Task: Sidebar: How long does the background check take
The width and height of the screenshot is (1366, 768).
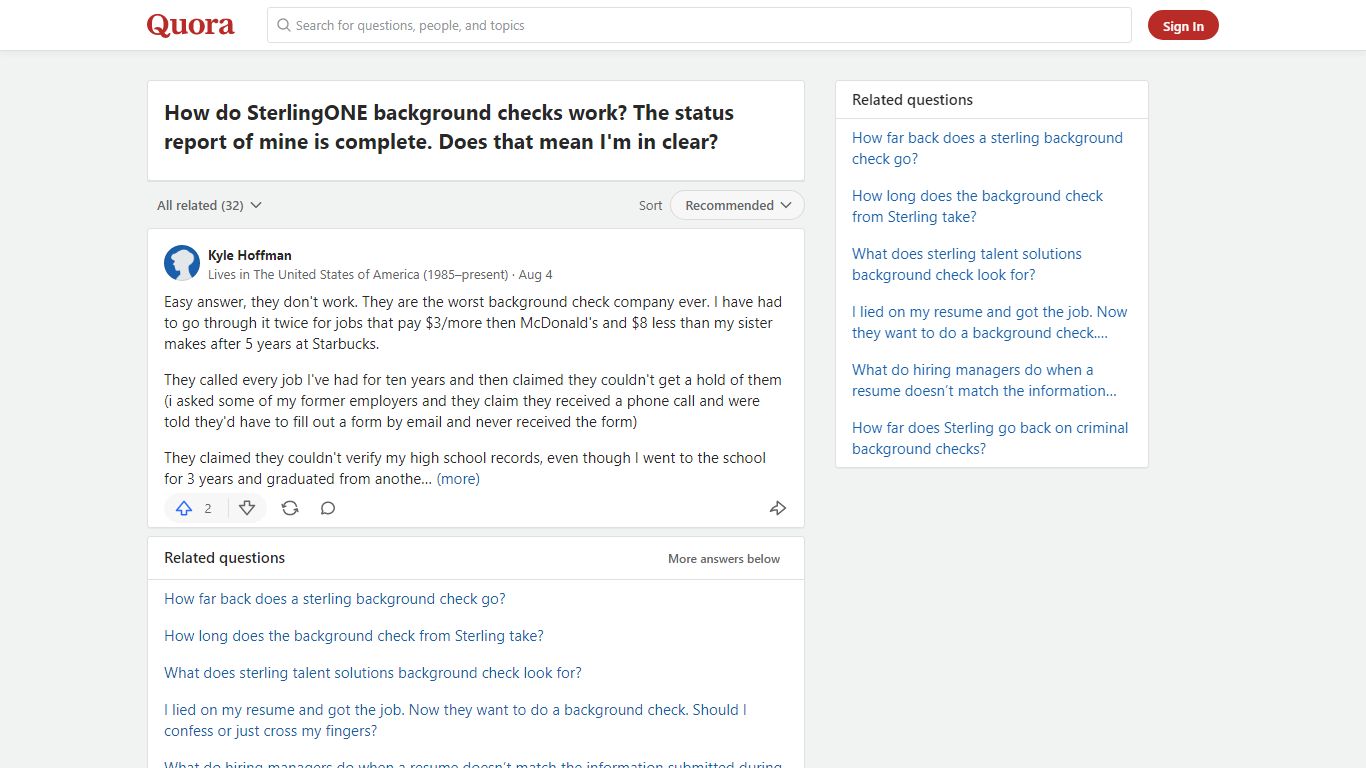Action: [977, 206]
